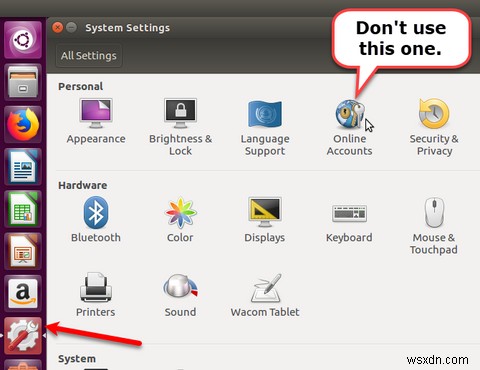Click the Security & Privacy label text

click(x=434, y=145)
